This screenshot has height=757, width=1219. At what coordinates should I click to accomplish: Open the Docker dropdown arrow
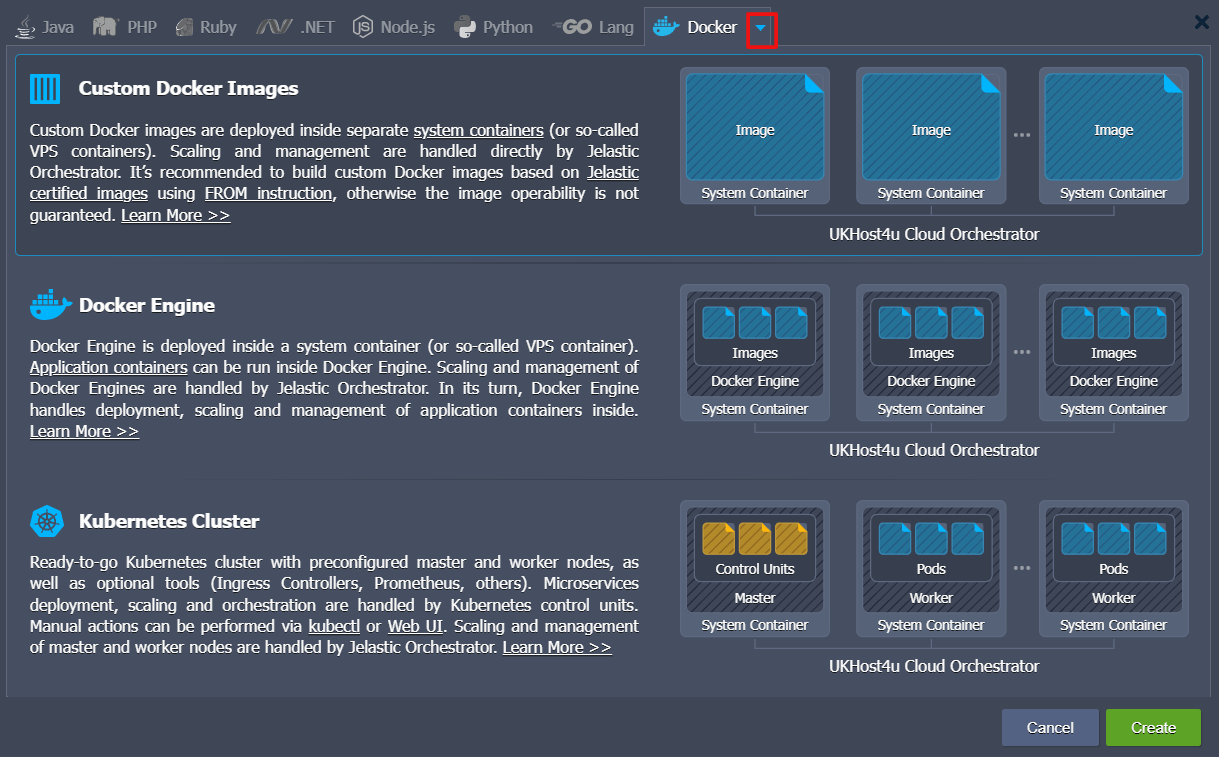click(x=762, y=29)
